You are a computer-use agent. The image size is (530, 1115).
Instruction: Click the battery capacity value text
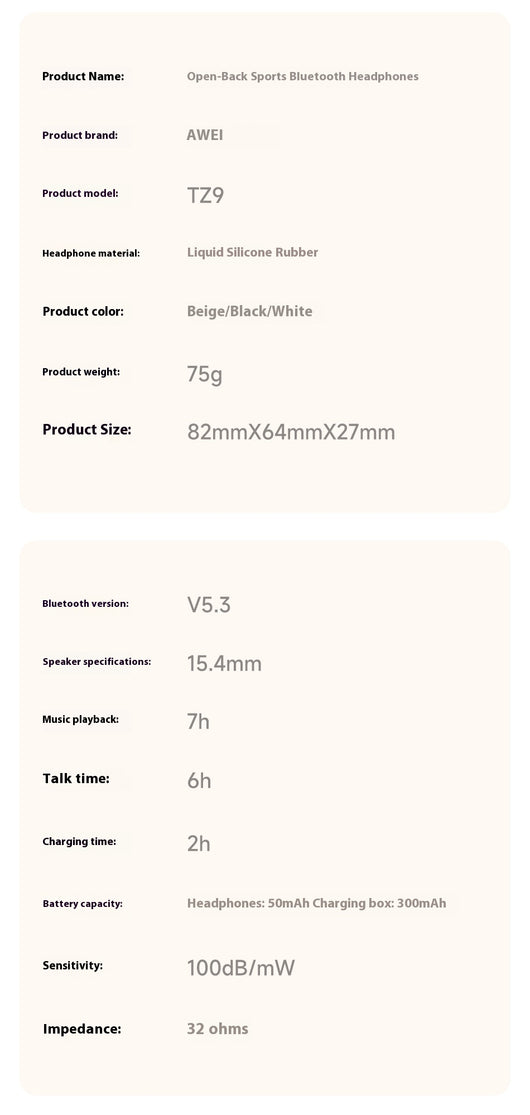[x=317, y=904]
